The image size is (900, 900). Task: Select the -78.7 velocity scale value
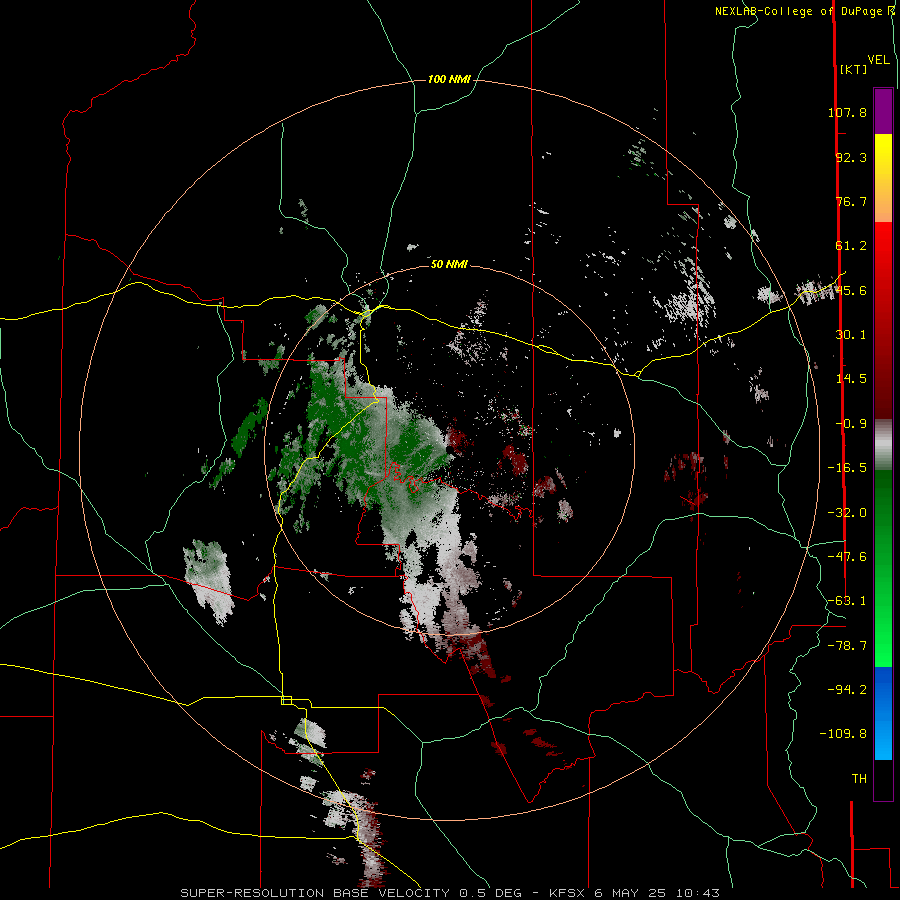(847, 646)
